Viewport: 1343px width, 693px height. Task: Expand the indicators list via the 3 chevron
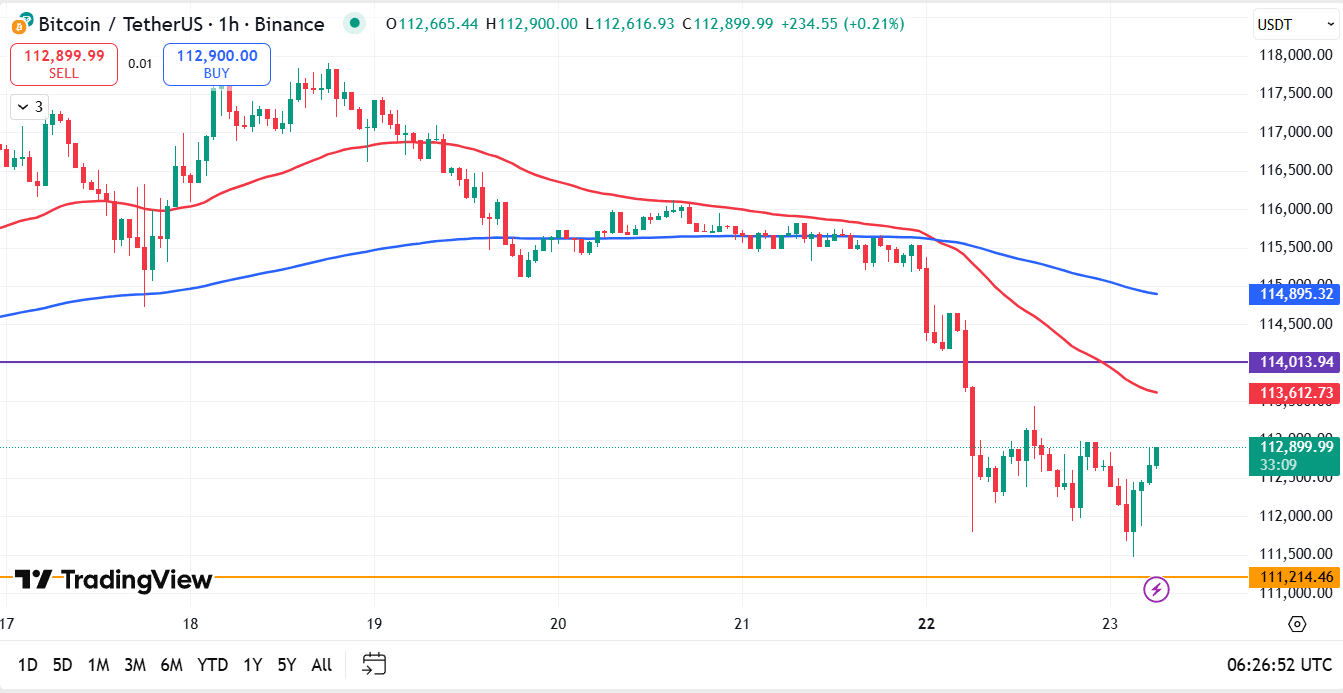tap(28, 106)
